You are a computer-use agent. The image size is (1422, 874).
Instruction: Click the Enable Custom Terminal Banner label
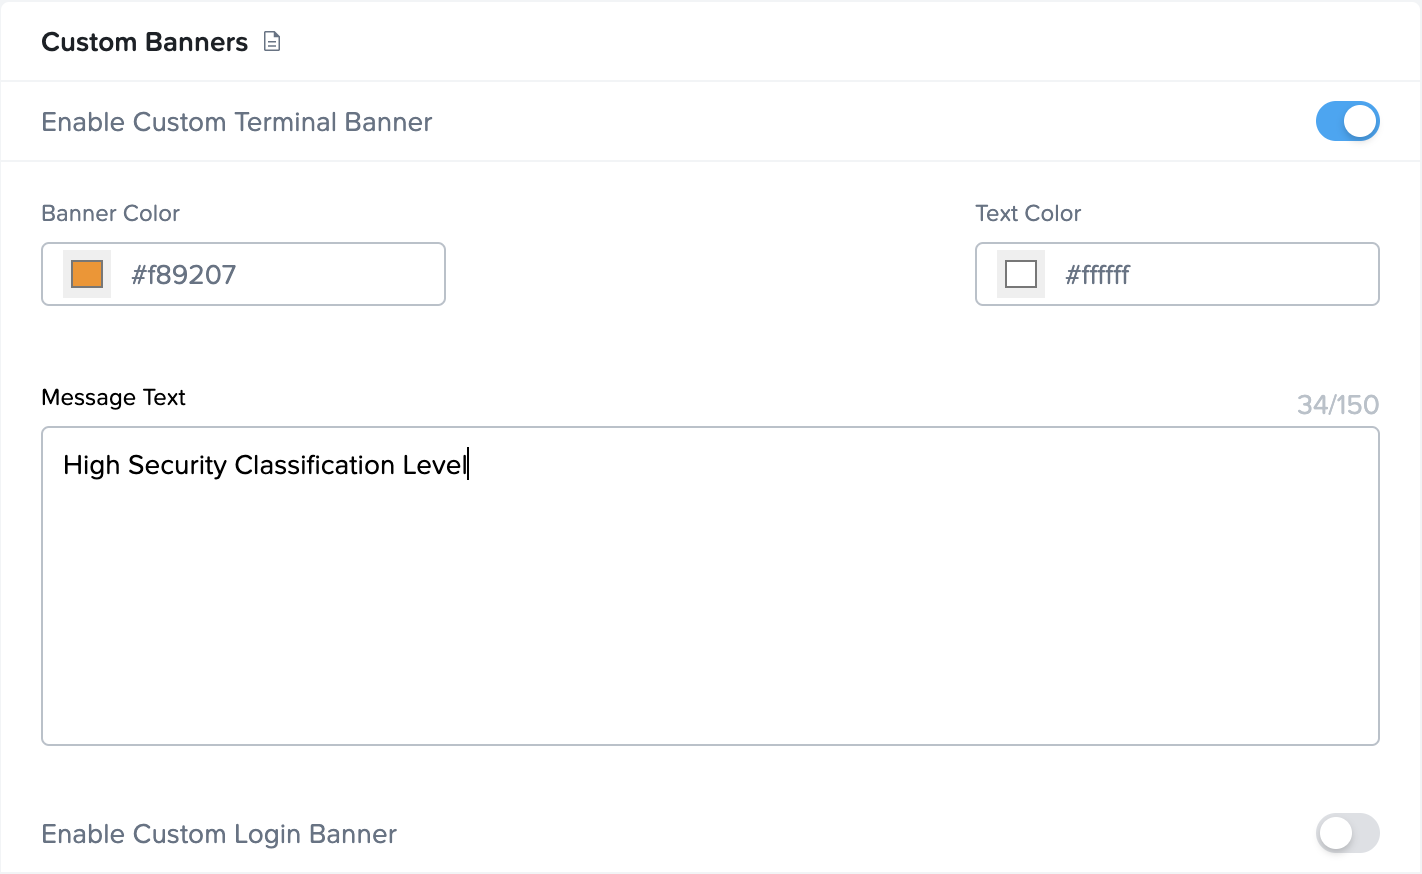pyautogui.click(x=236, y=121)
